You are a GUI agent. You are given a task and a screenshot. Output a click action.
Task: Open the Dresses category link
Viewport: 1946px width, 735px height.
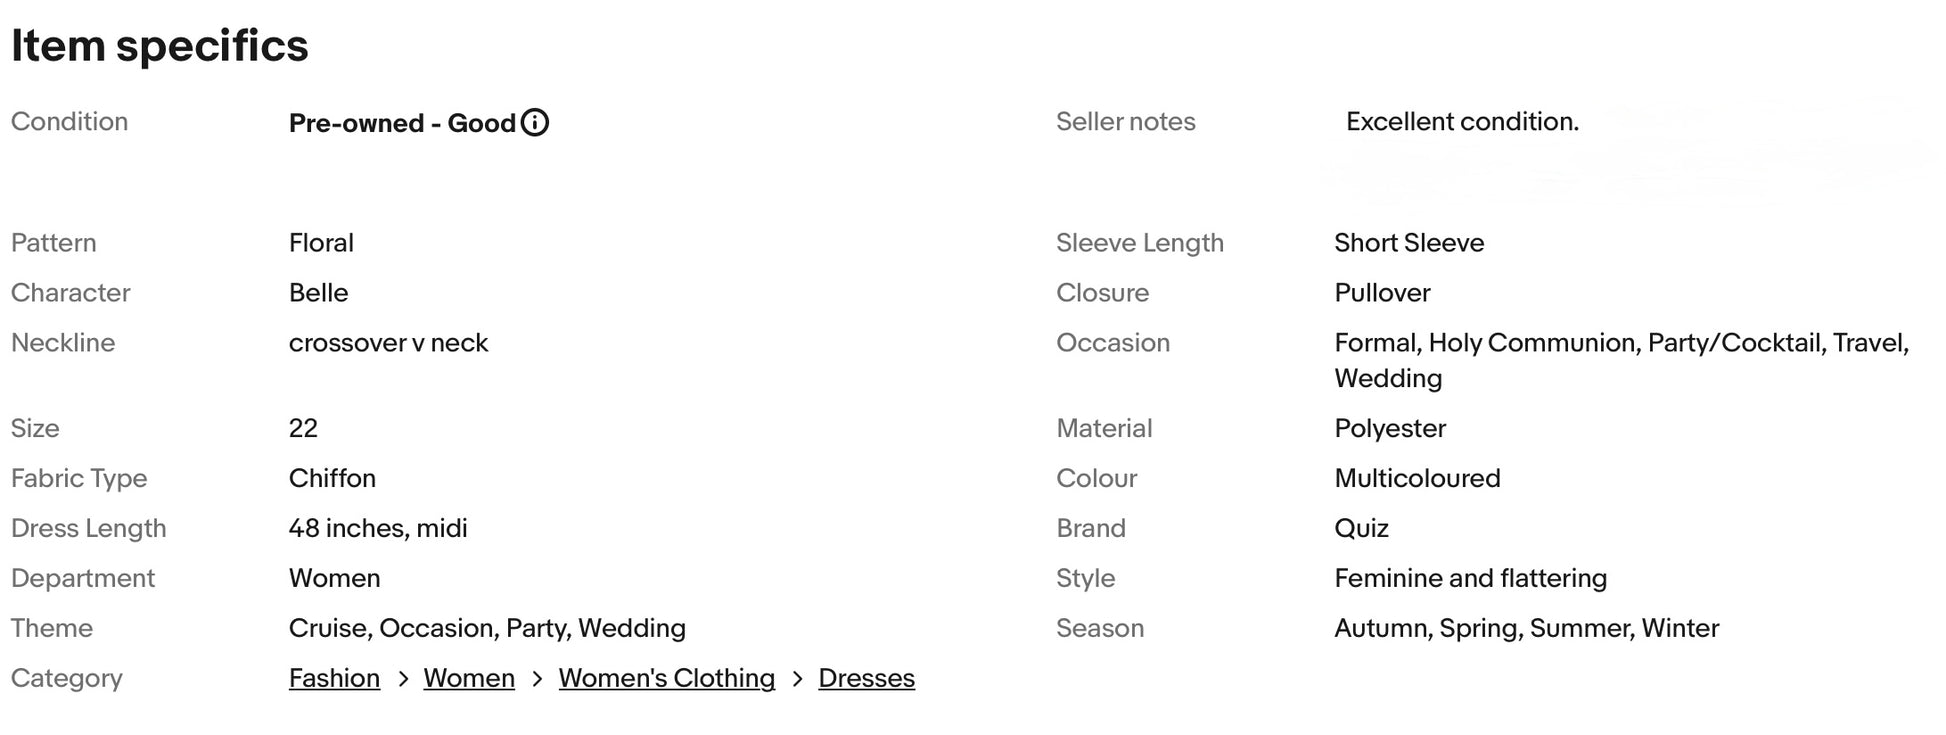[x=866, y=678]
